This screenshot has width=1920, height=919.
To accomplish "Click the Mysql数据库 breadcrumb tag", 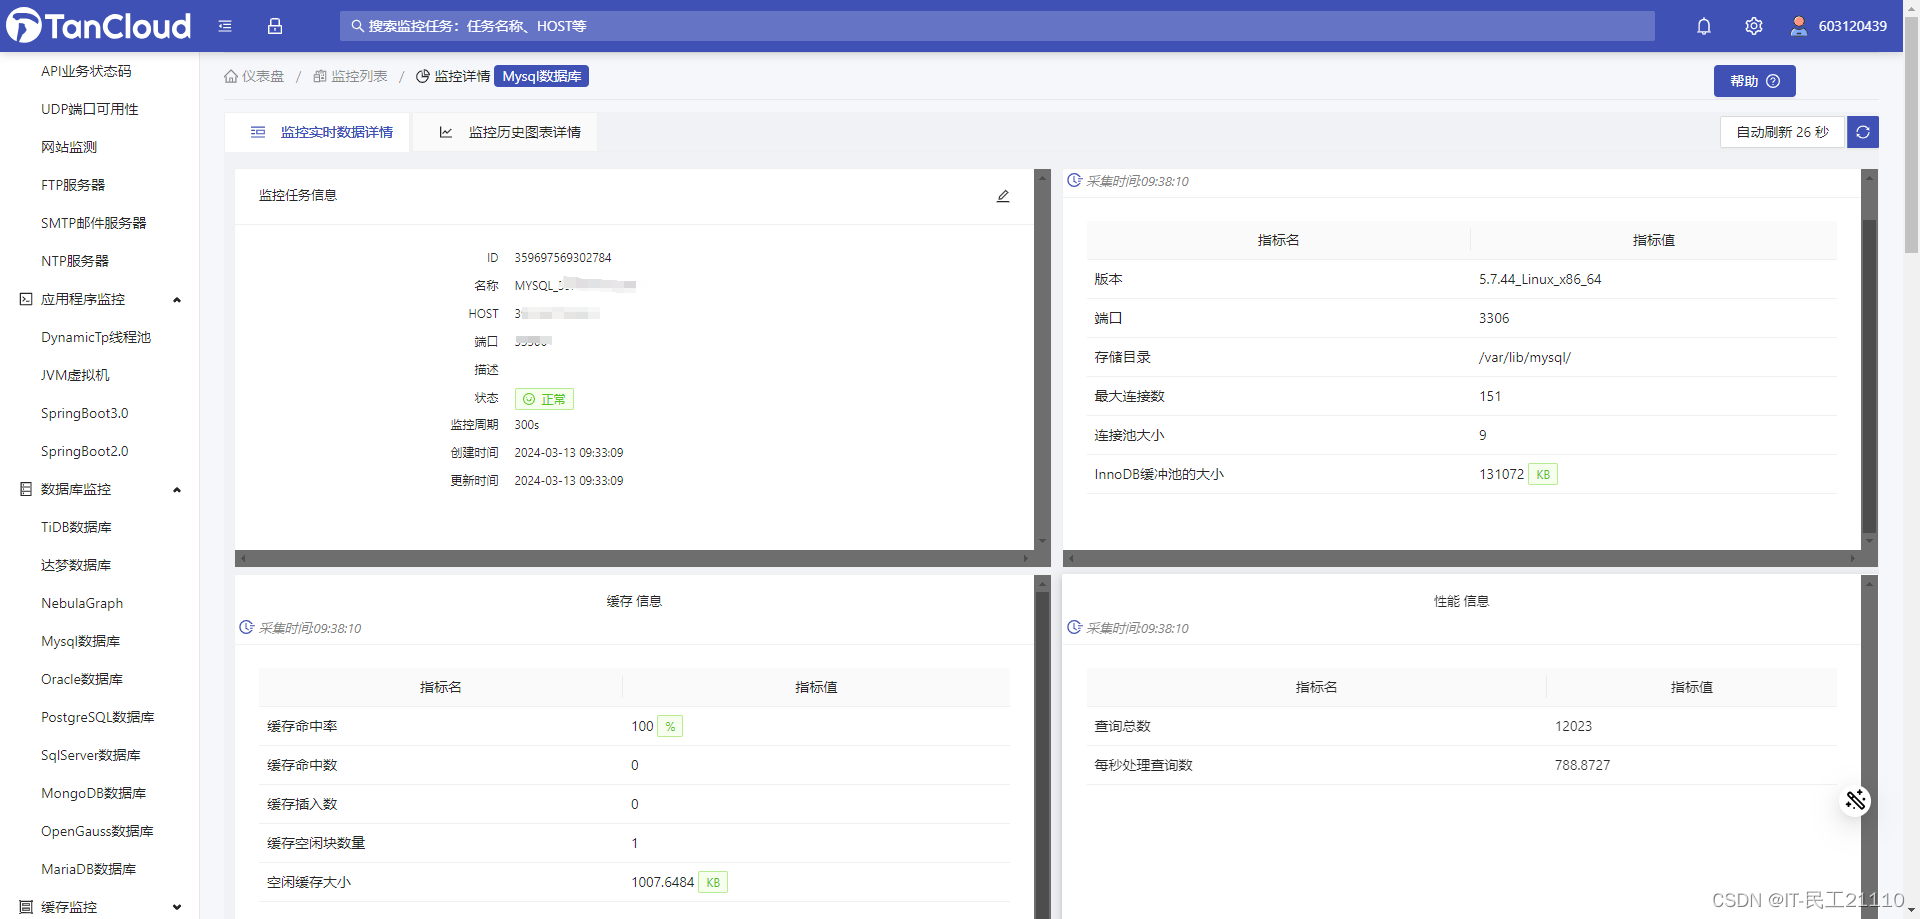I will point(541,76).
